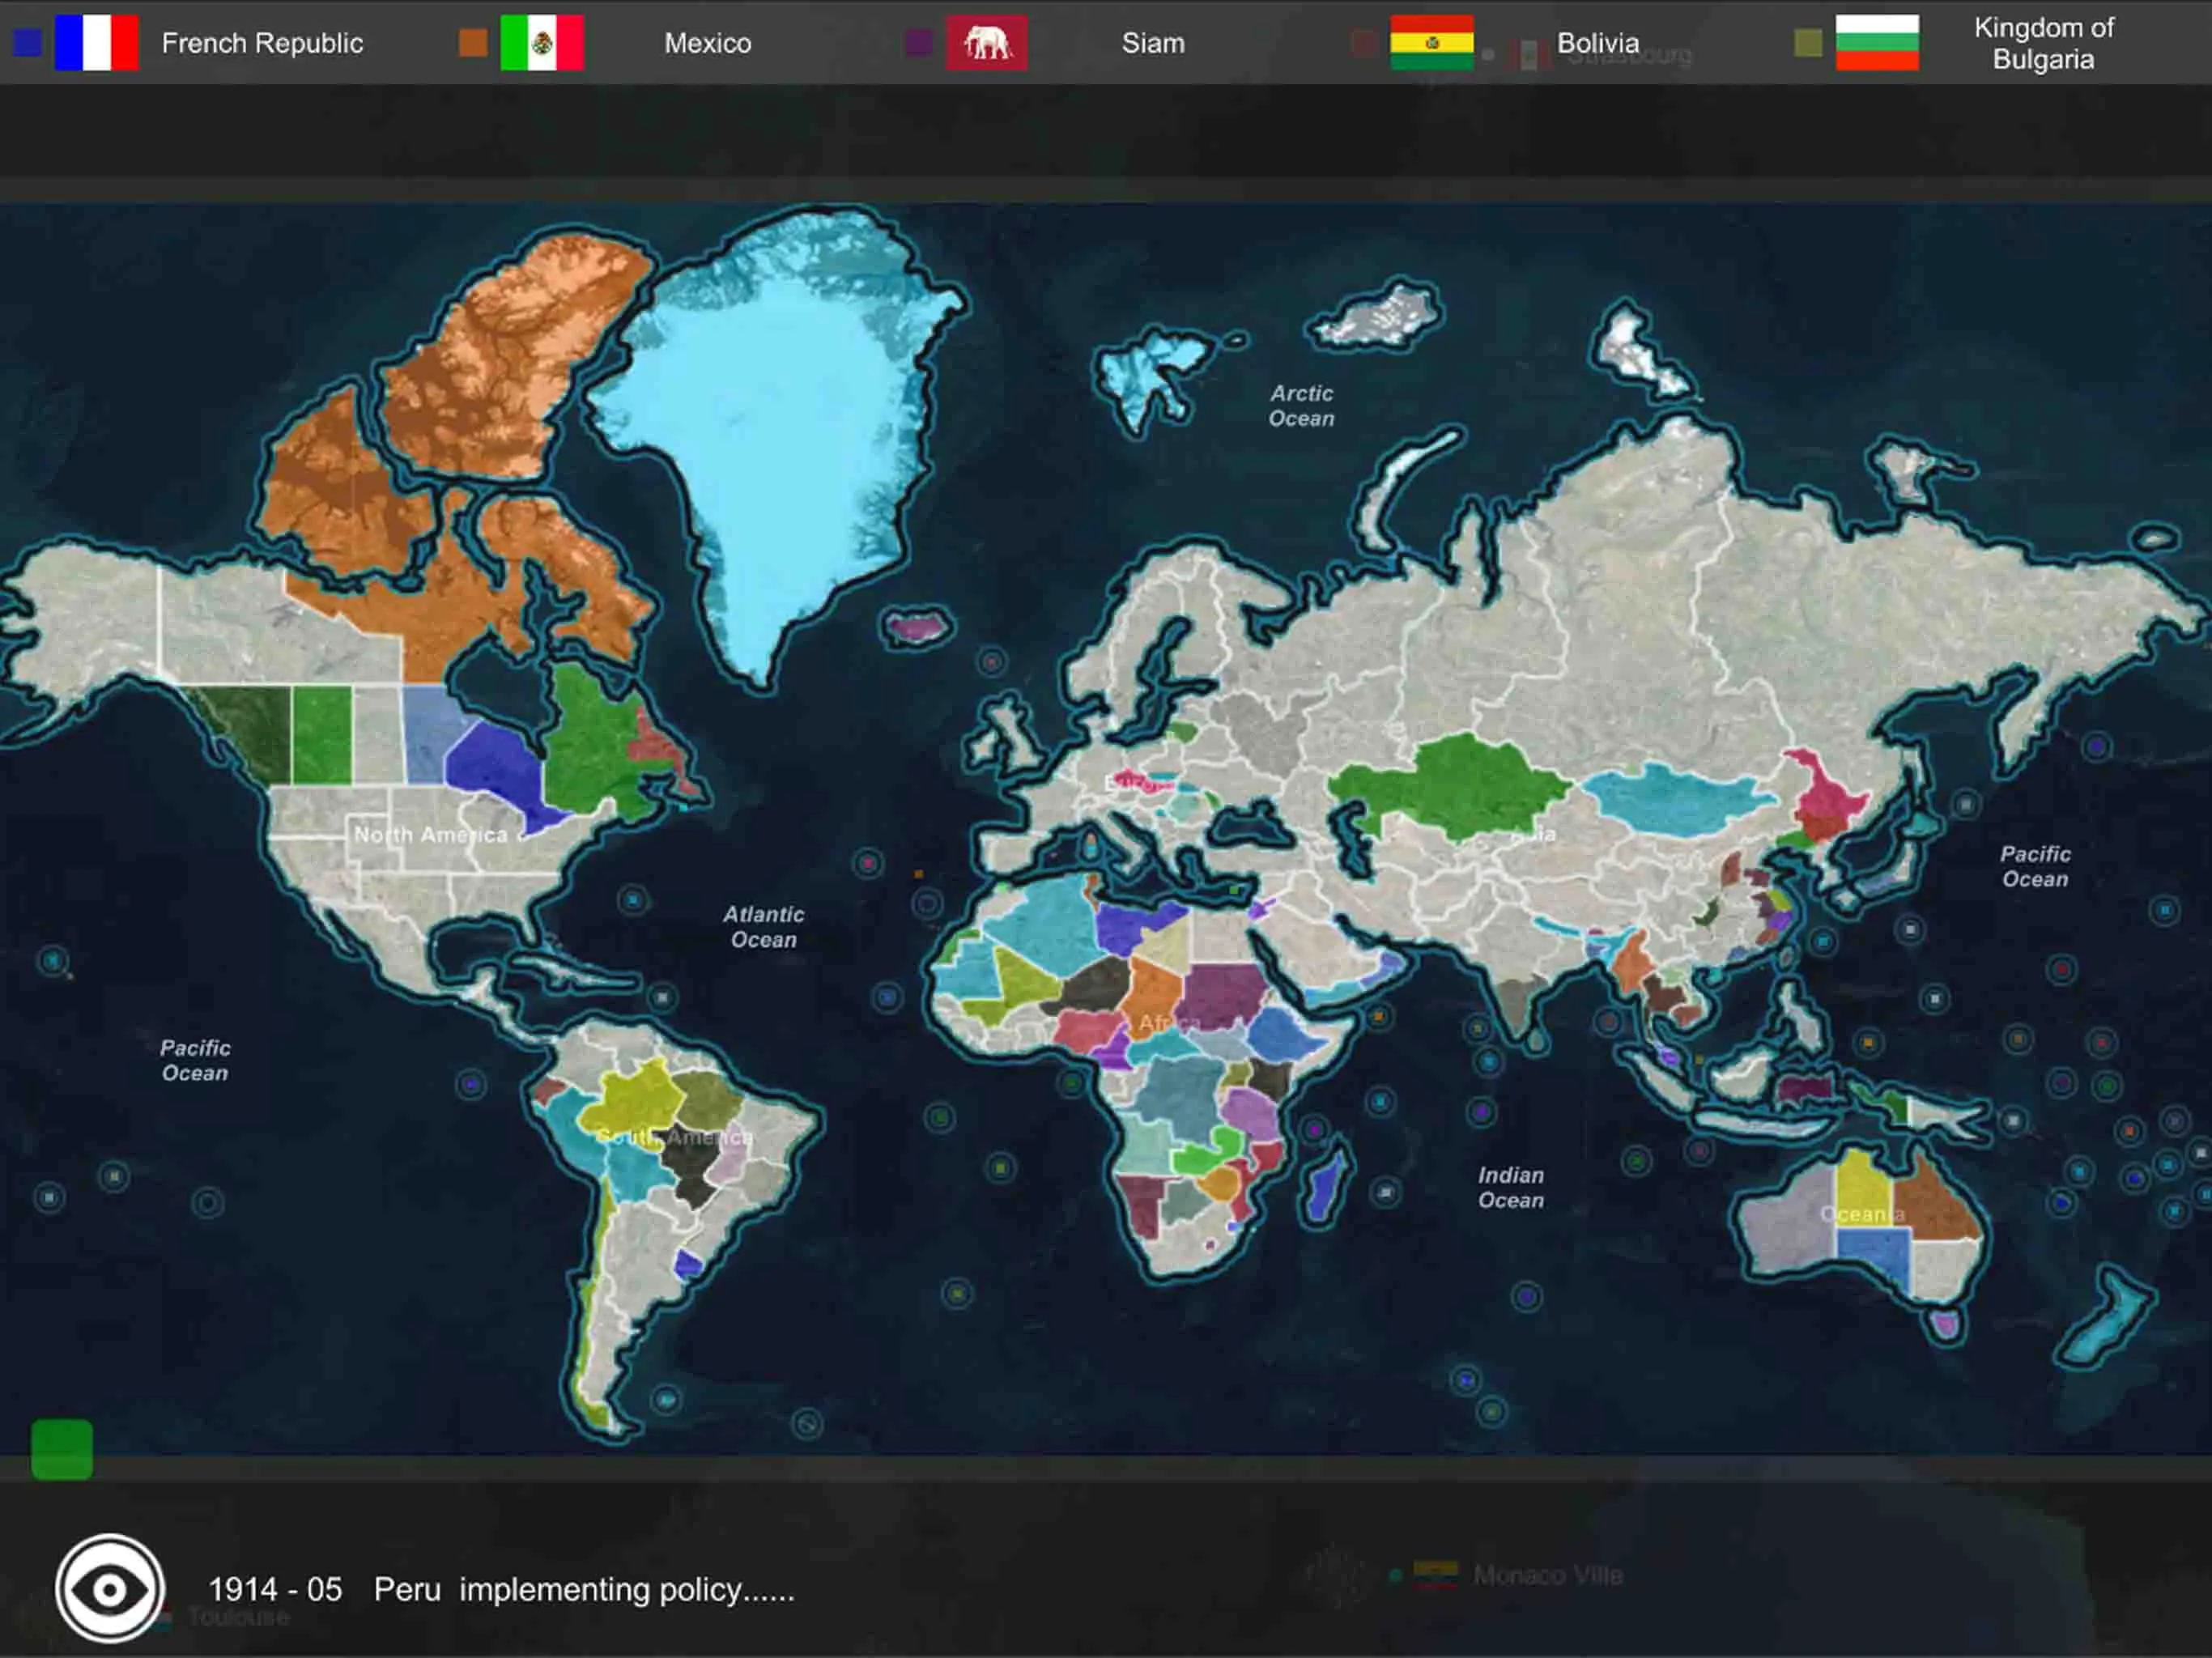
Task: Toggle North America region highlight
Action: pos(430,834)
